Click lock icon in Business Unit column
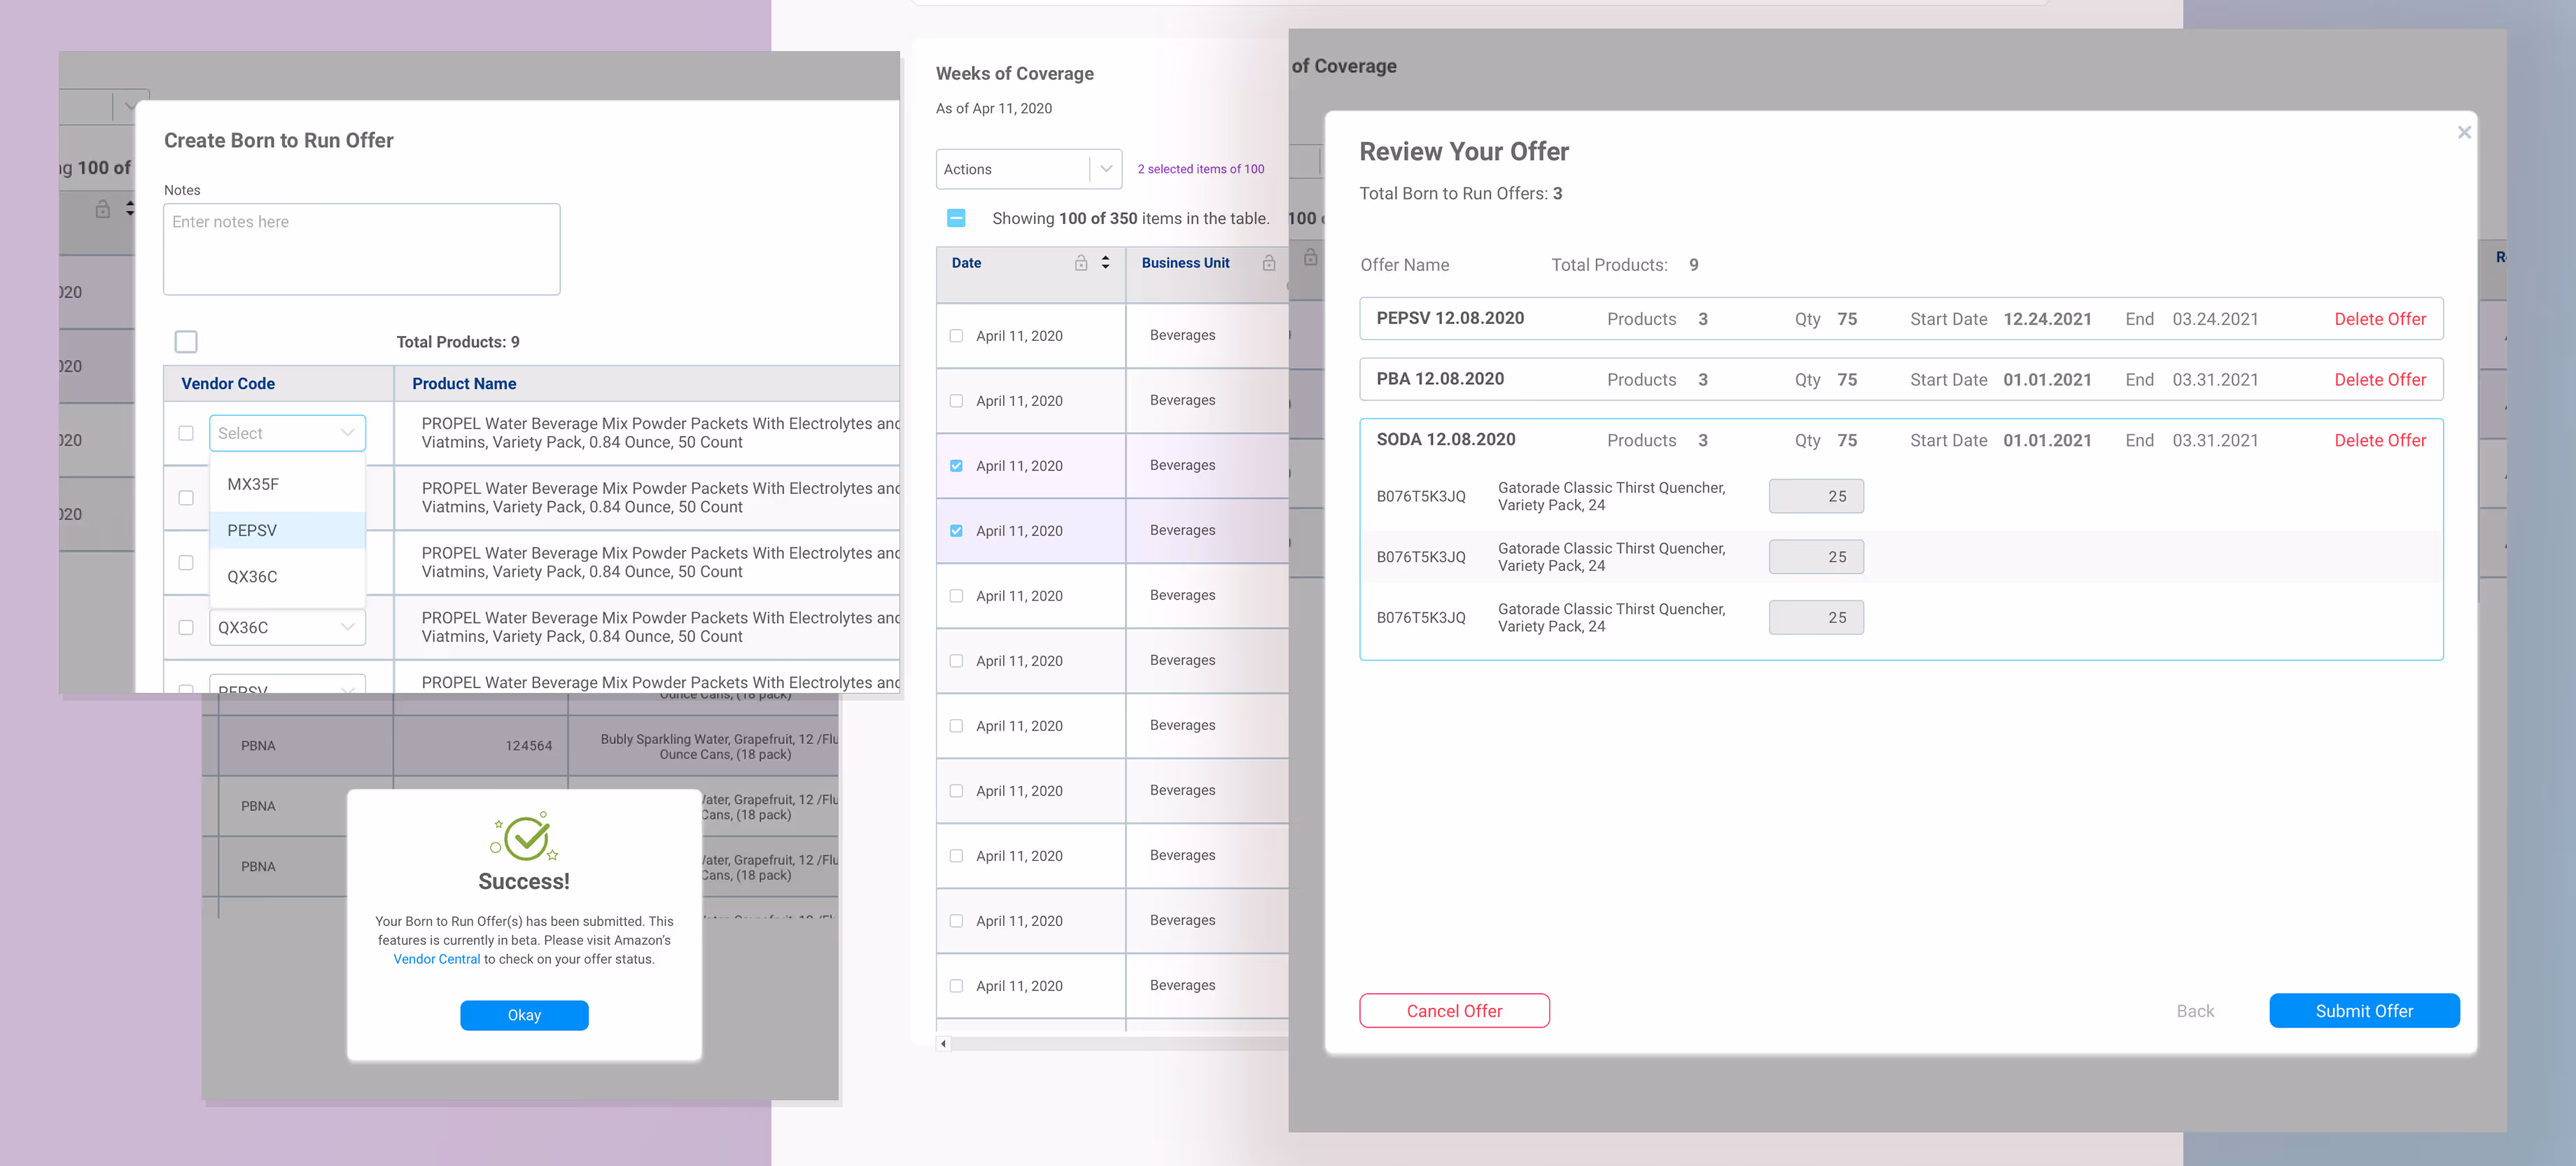This screenshot has height=1166, width=2576. 1268,263
